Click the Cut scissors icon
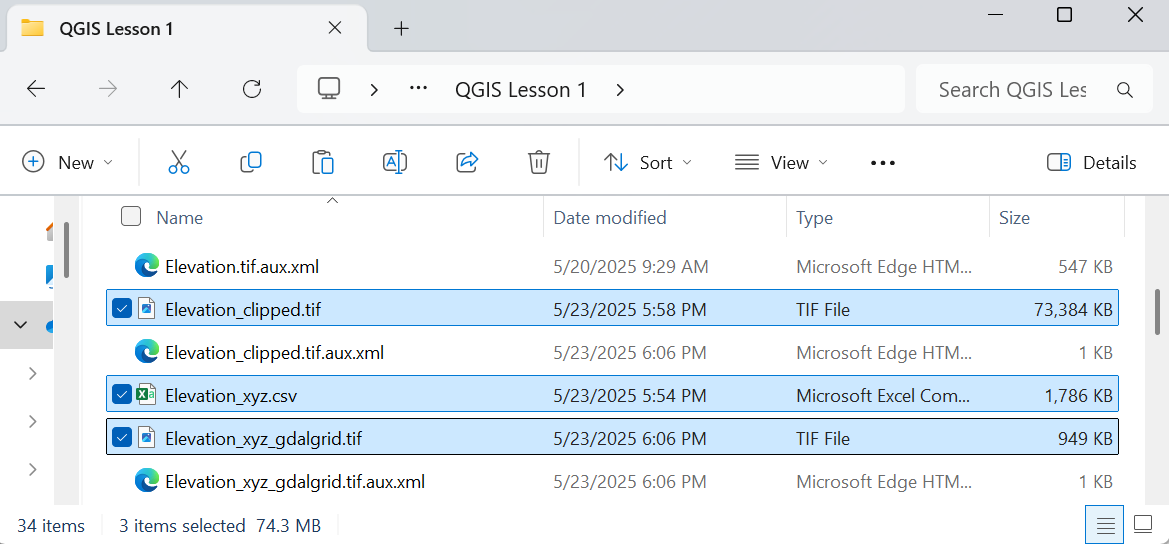 (x=179, y=162)
